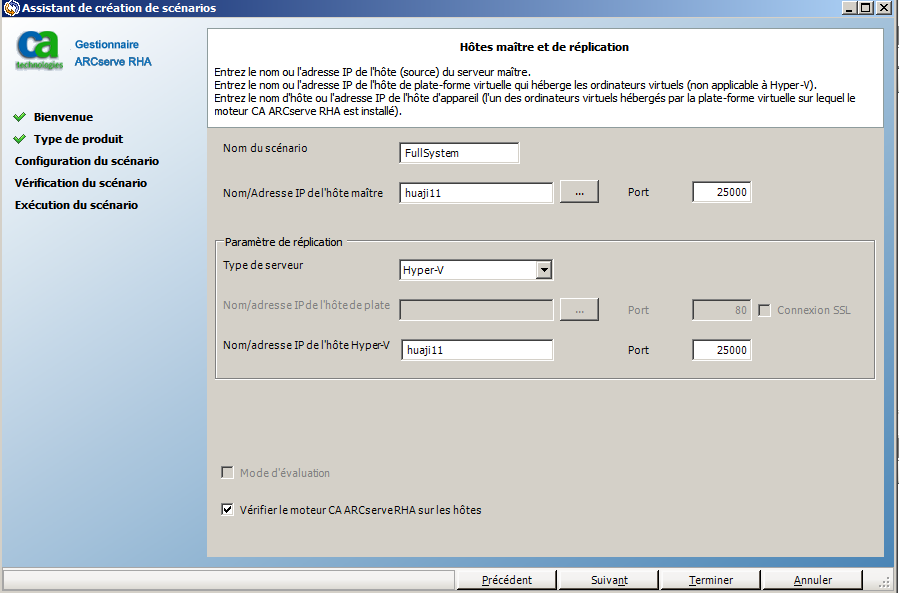
Task: Click the master host name input field
Action: [x=476, y=193]
